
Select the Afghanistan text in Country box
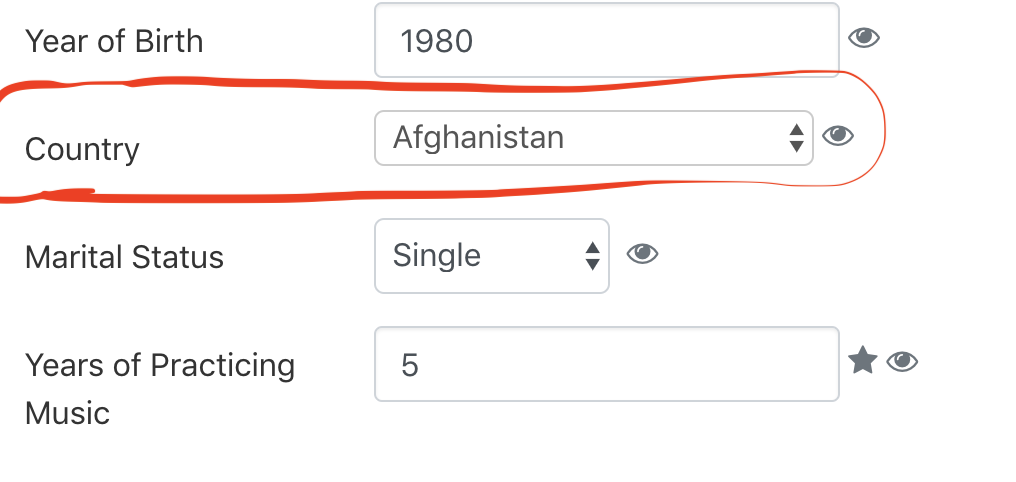pos(478,138)
